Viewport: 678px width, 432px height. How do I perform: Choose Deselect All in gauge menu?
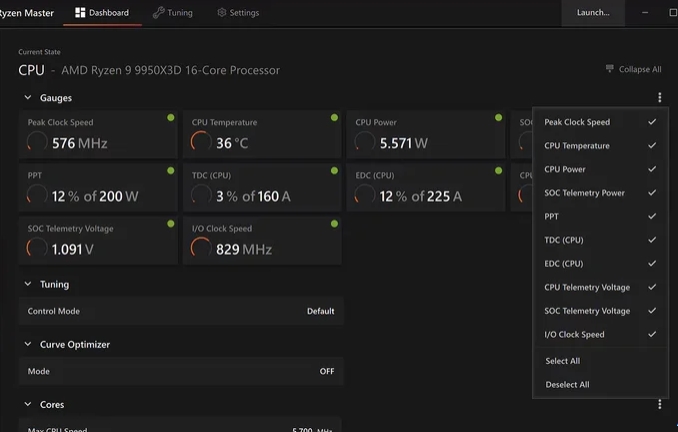(600, 384)
